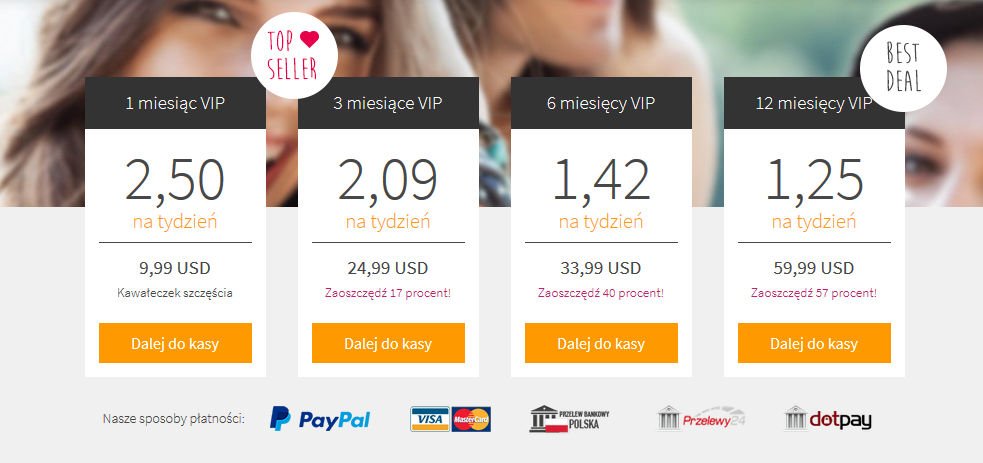Choose the dotpay payment logo
Screen dimensions: 983x463
click(x=828, y=418)
